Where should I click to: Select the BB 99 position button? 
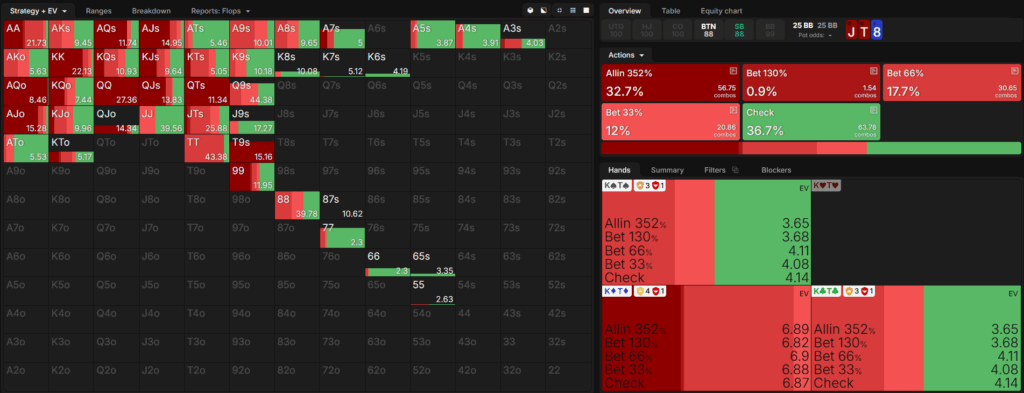click(770, 30)
